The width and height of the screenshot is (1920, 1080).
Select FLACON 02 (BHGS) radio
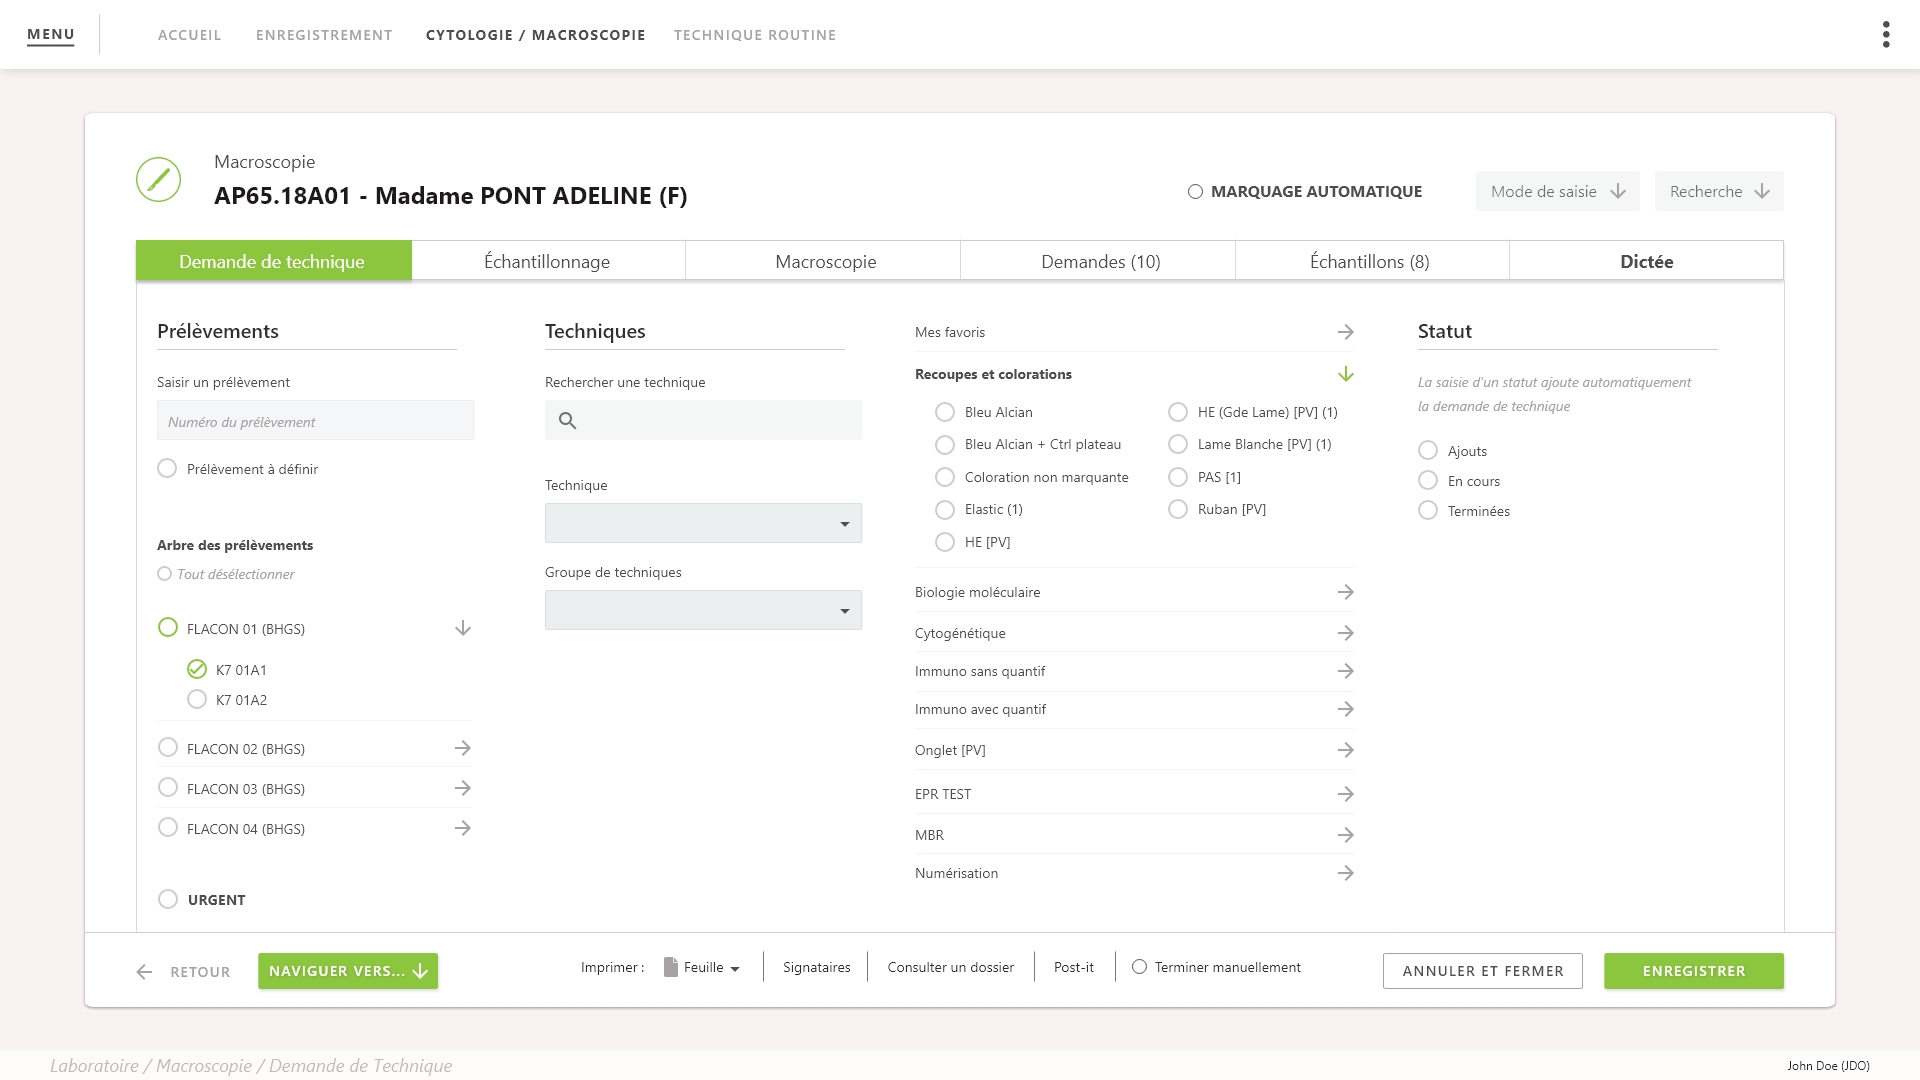tap(168, 748)
